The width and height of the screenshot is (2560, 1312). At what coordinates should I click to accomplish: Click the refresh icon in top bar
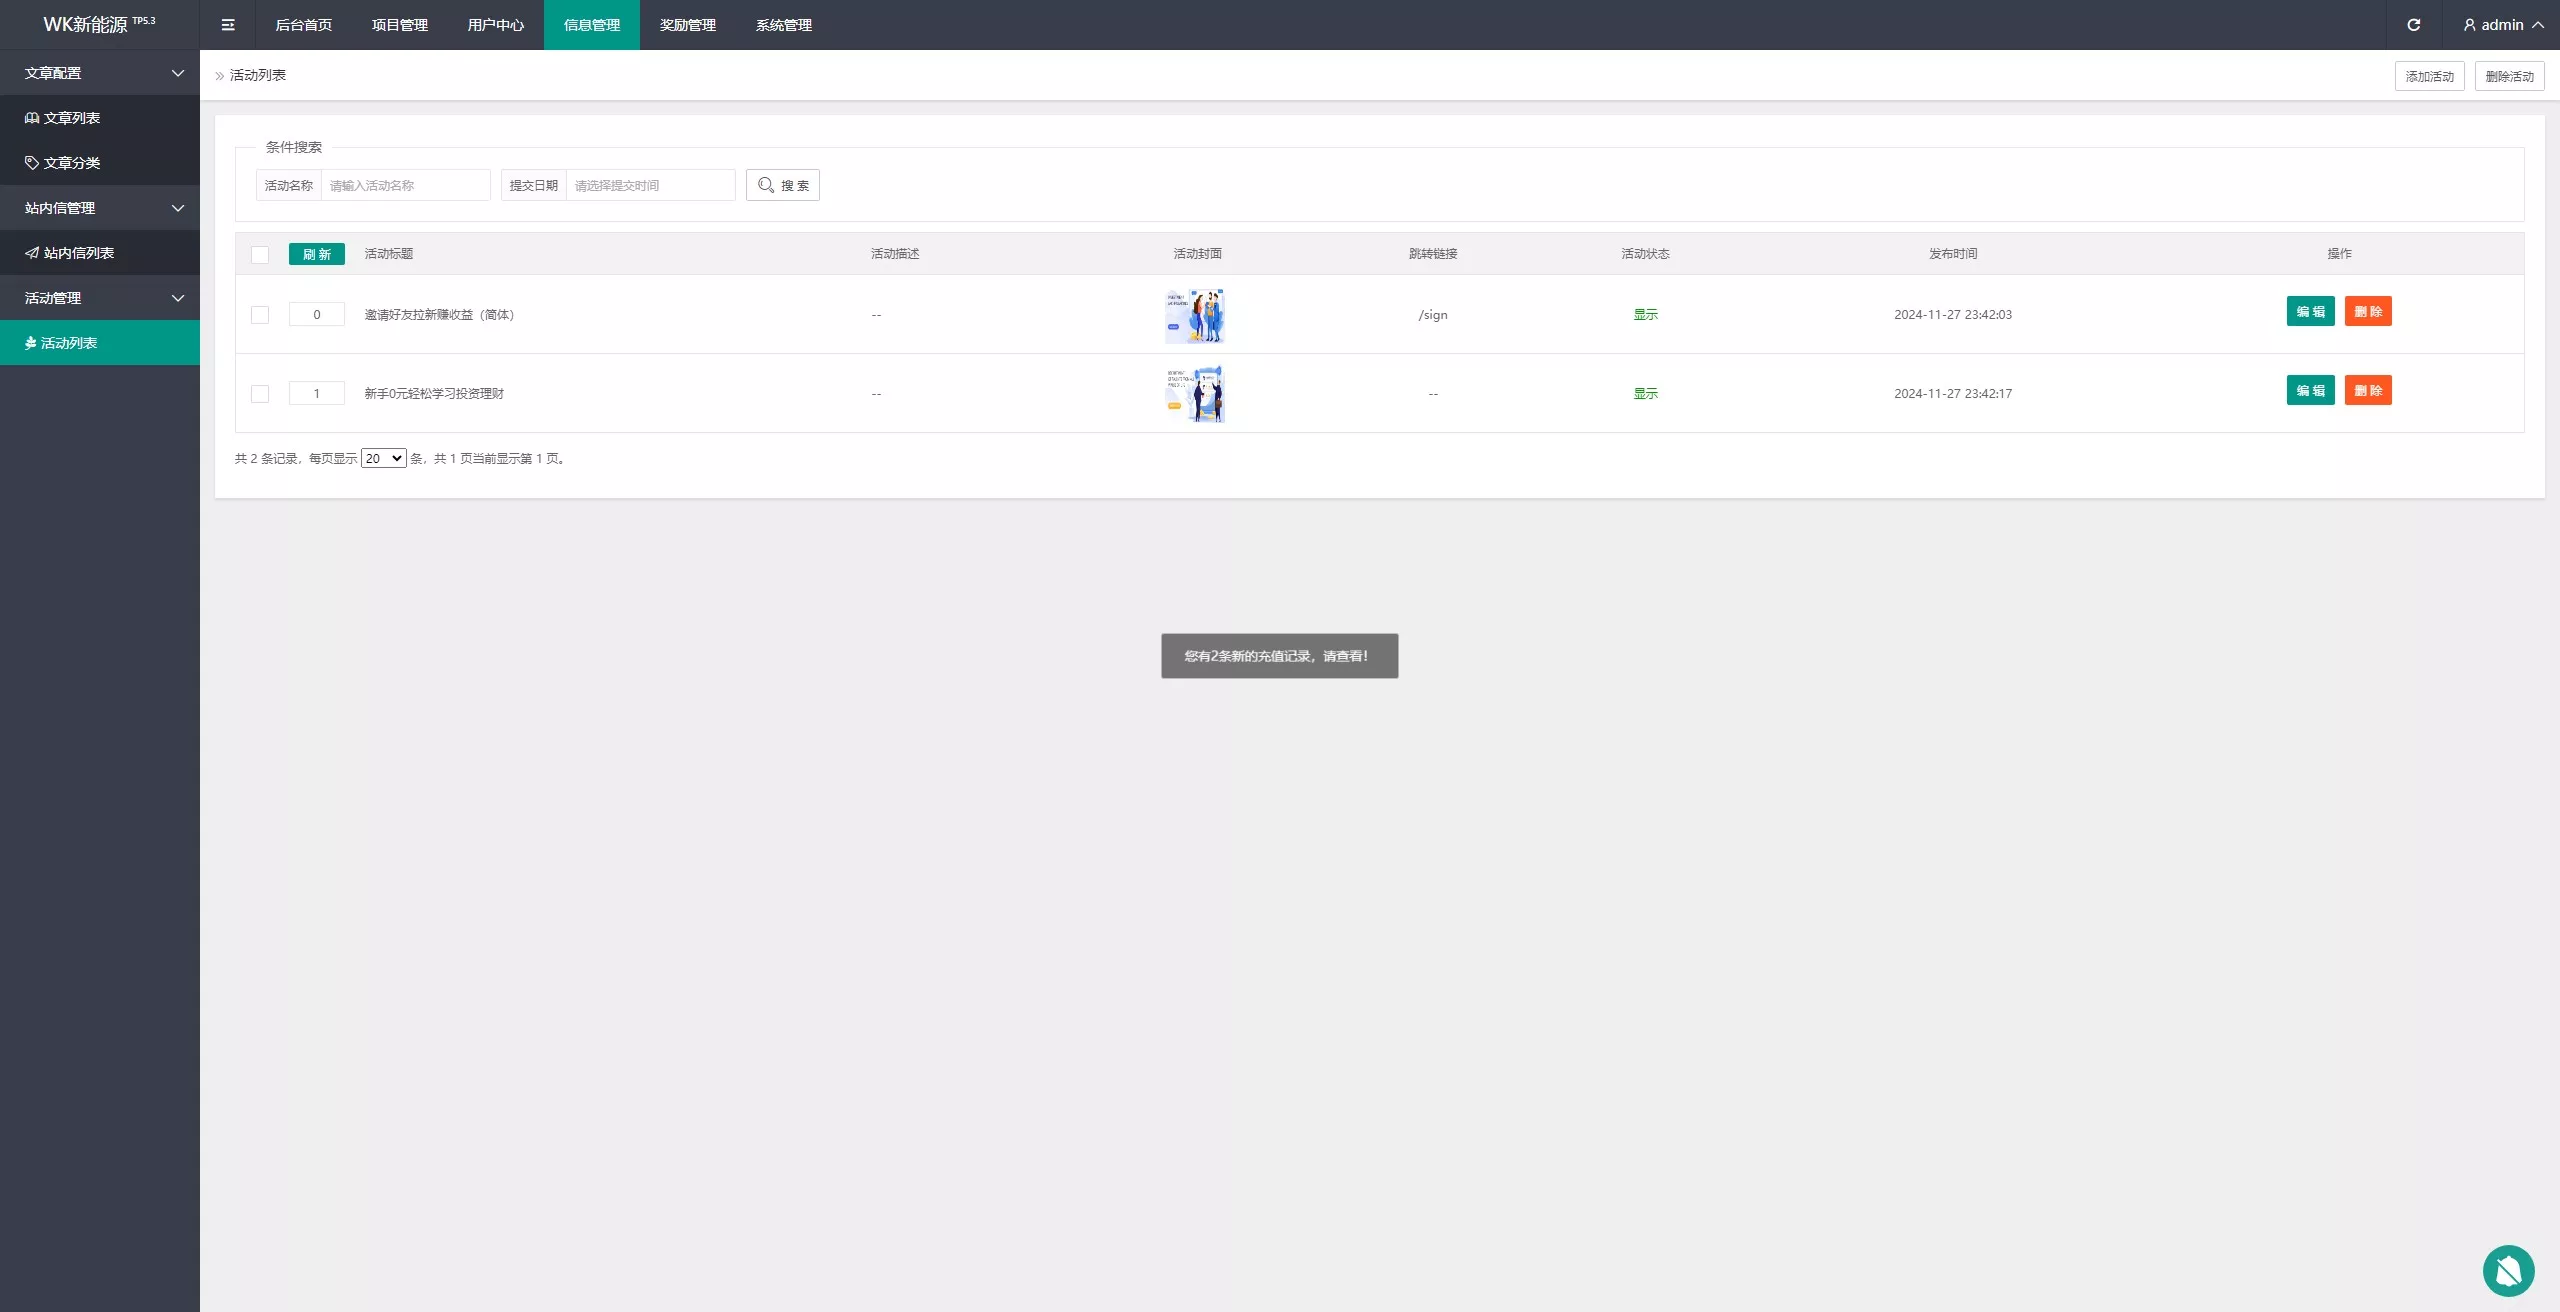[2413, 25]
